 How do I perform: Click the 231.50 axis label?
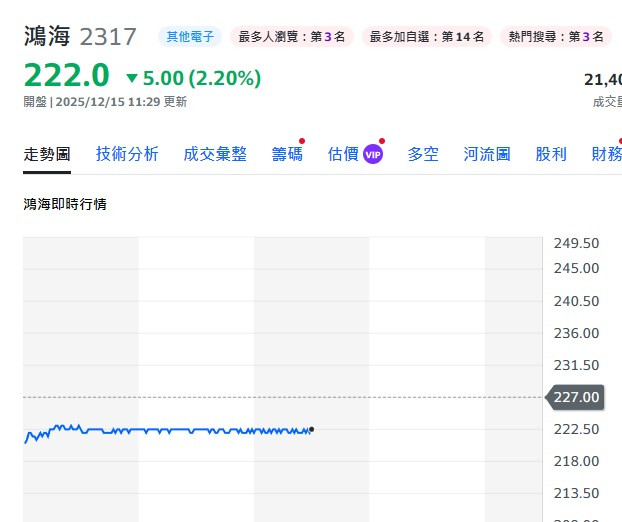tap(576, 365)
